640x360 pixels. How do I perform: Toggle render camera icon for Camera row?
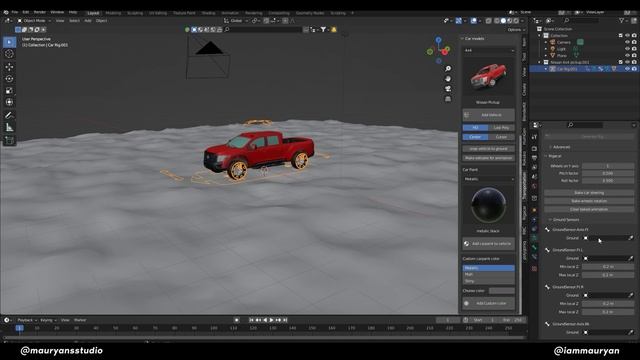click(634, 42)
